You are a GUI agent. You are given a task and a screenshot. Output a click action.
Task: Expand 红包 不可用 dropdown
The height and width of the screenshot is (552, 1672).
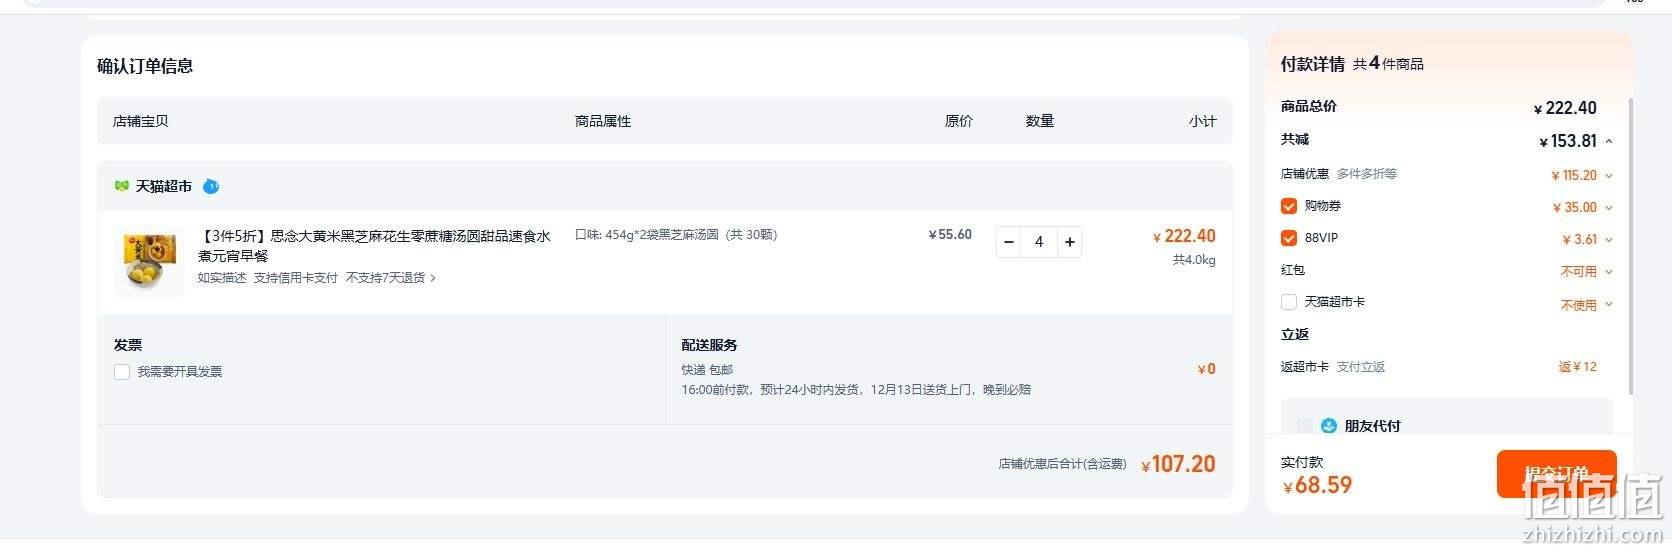[1609, 271]
